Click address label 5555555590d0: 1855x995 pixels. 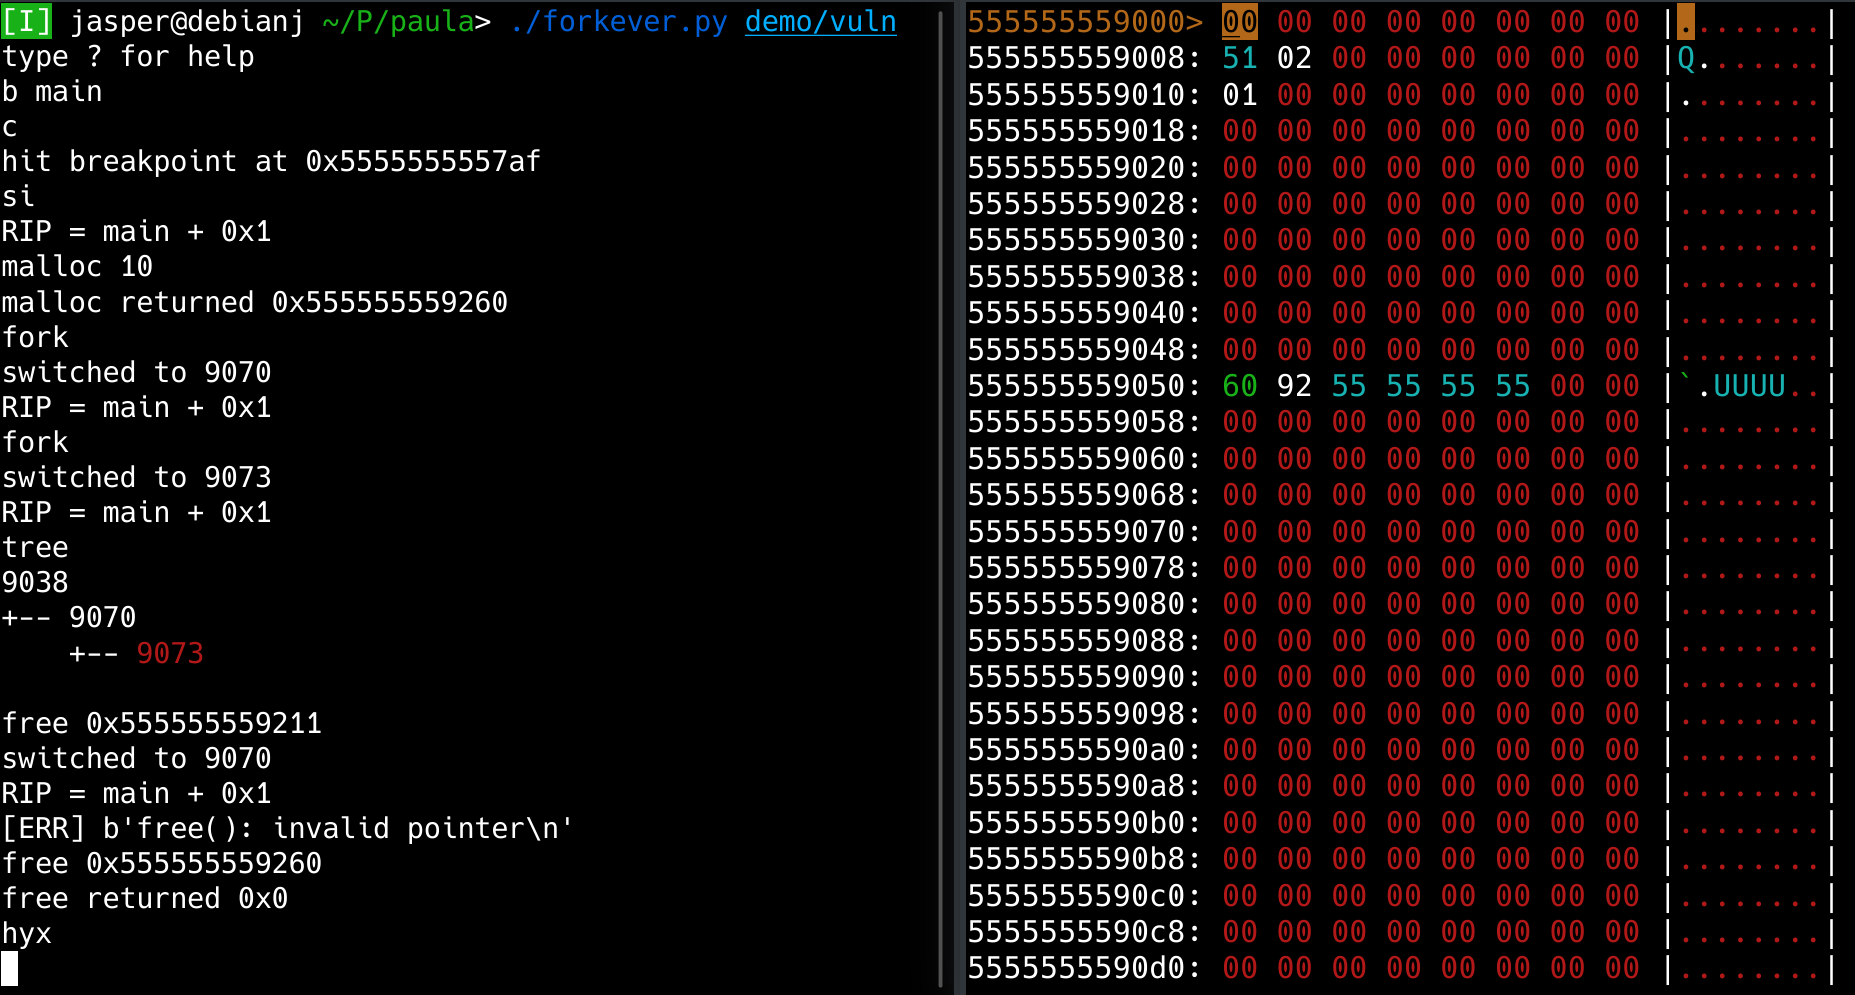[x=1085, y=968]
